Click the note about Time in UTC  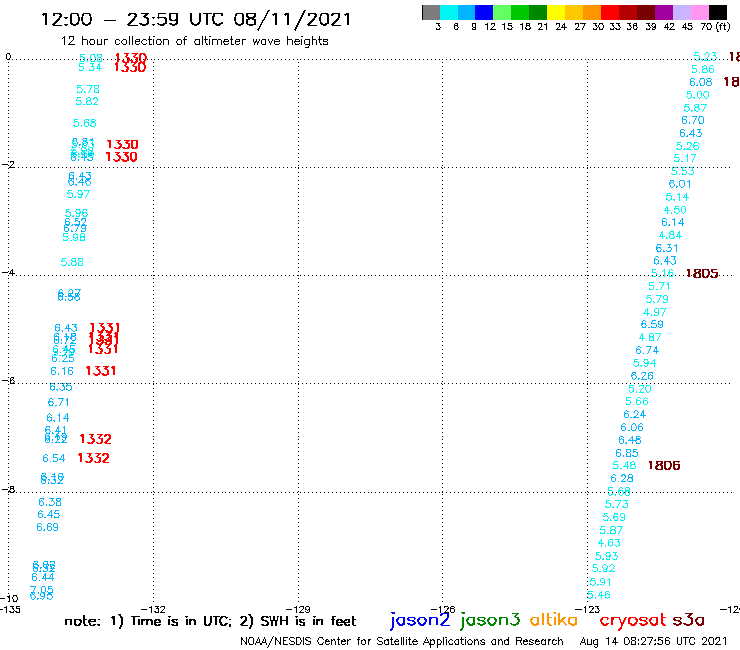[x=210, y=621]
